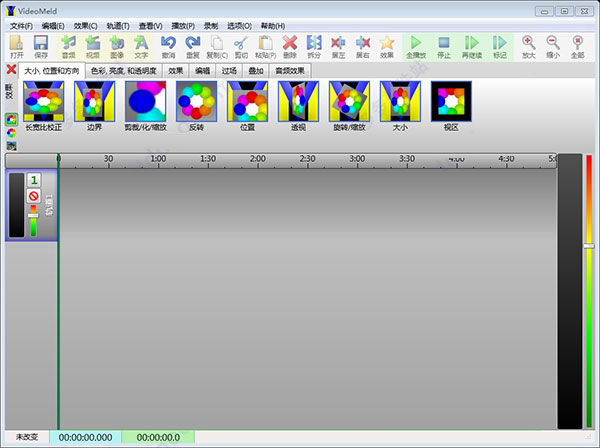This screenshot has width=600, height=448.
Task: Click the 00:00:00.000 time field
Action: tap(85, 437)
